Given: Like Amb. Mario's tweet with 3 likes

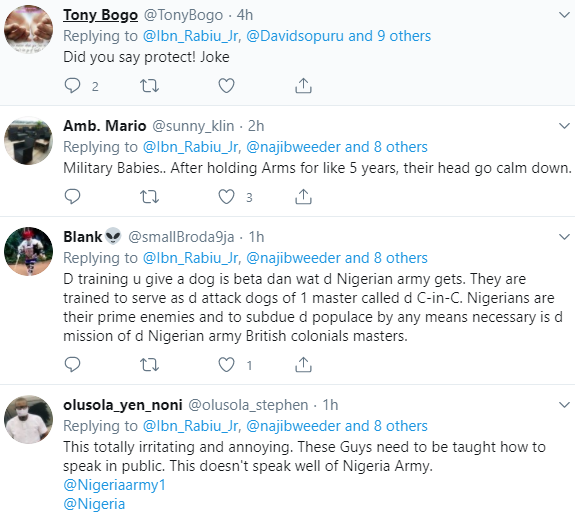Looking at the screenshot, I should tap(226, 197).
